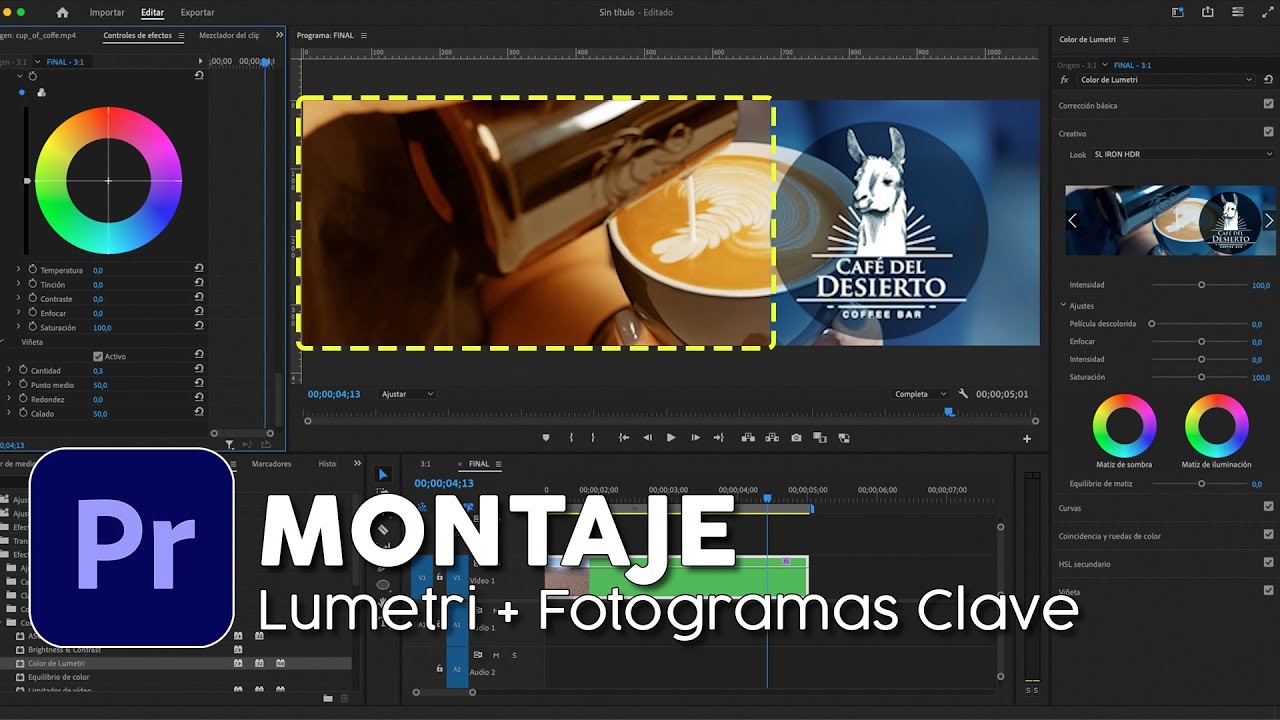Screen dimensions: 1280x720
Task: Click the Matiz de sombra color wheel
Action: point(1124,426)
